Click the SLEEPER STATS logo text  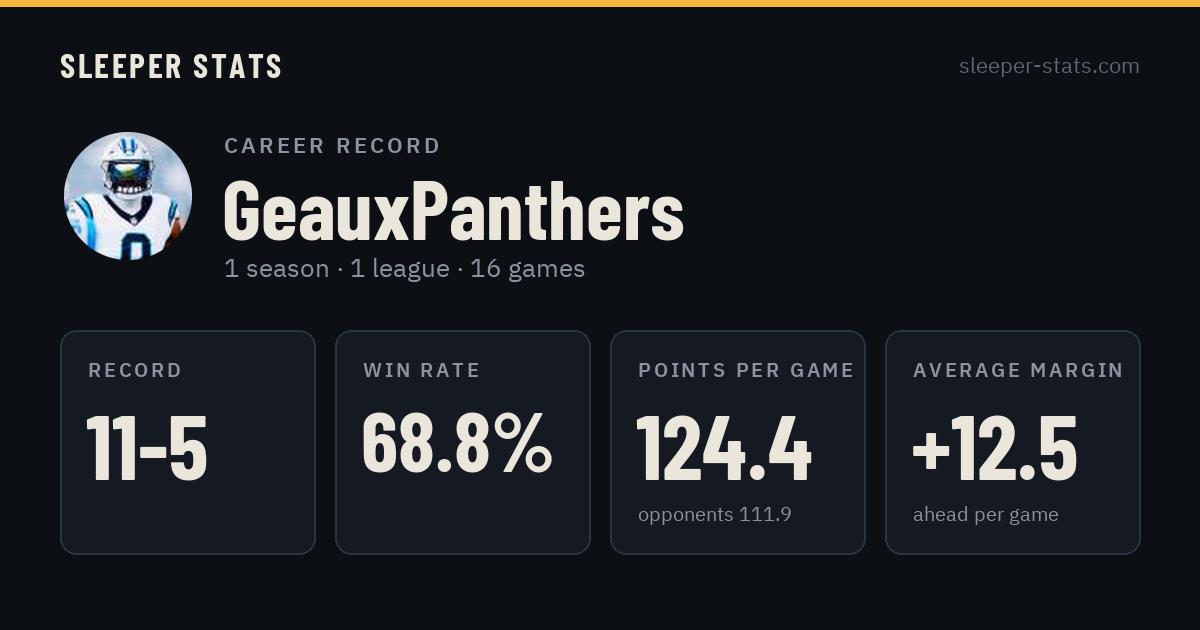pyautogui.click(x=171, y=66)
